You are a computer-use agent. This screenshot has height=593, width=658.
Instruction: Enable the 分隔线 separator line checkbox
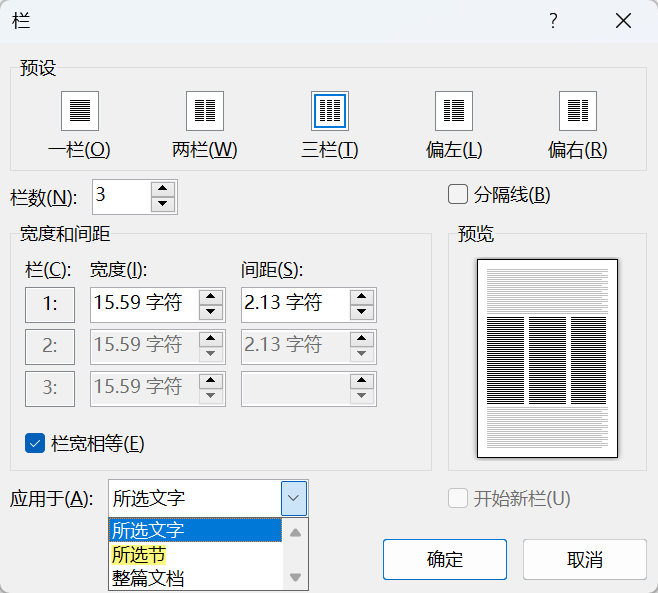(x=458, y=194)
